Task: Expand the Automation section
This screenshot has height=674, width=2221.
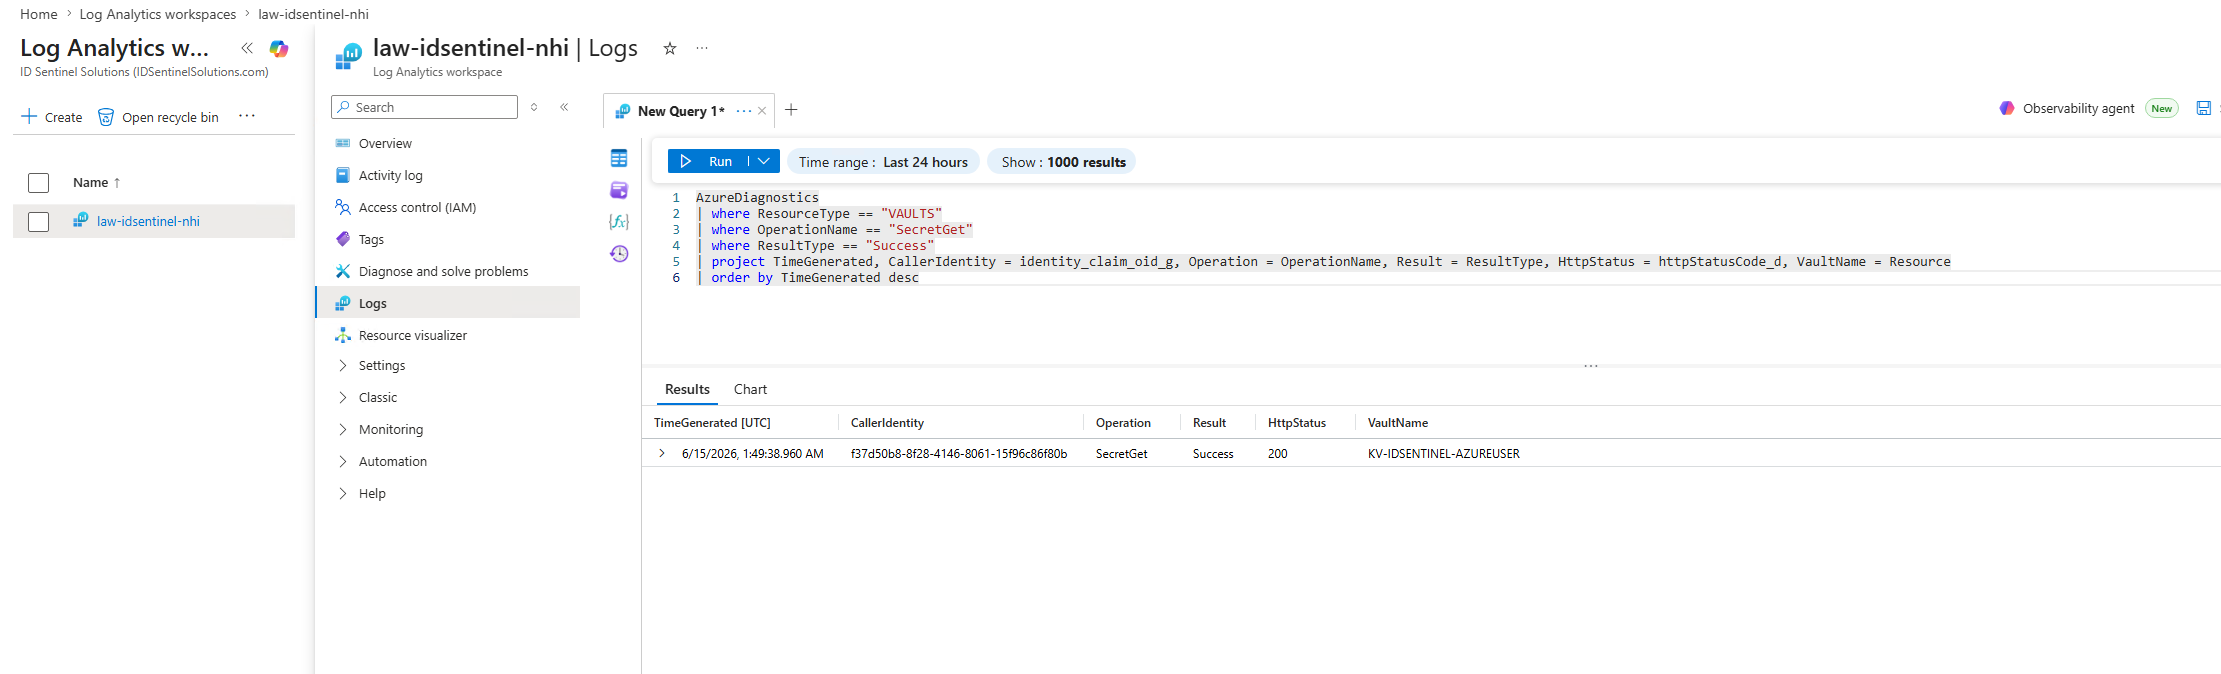Action: [343, 461]
